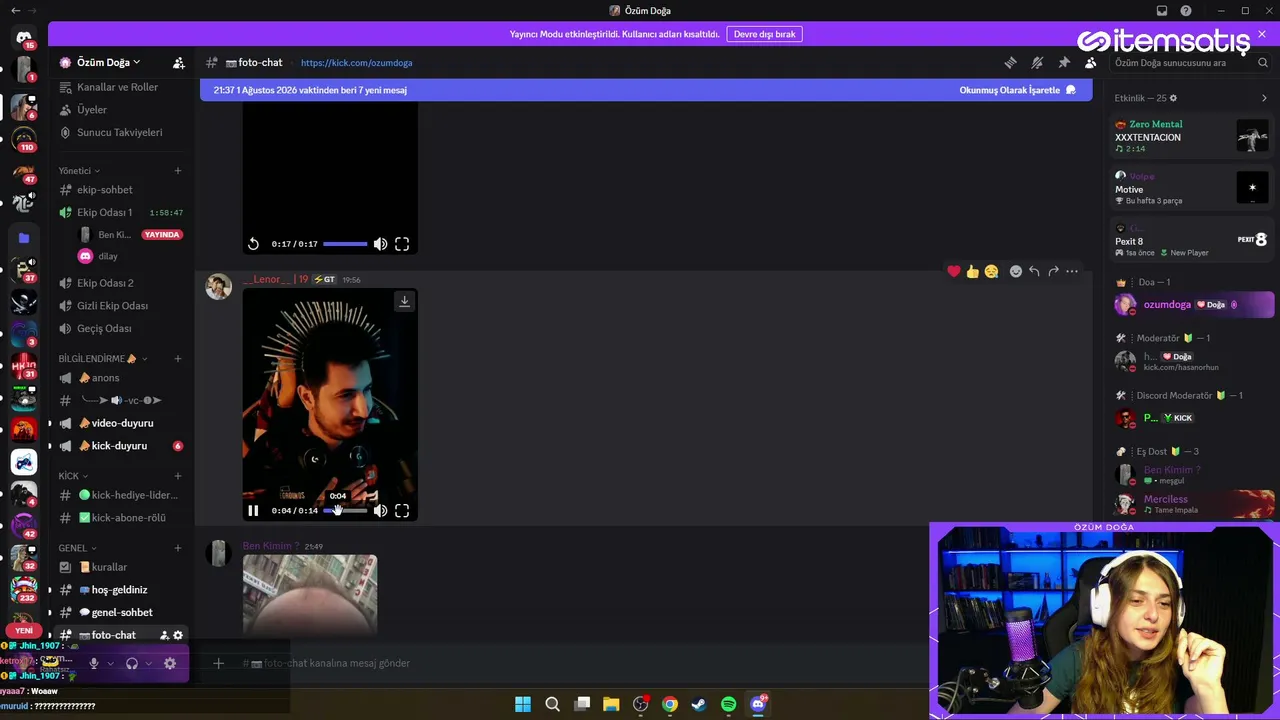
Task: Mark channel as read with Okunmuş Olarak İşaretle
Action: 1017,90
